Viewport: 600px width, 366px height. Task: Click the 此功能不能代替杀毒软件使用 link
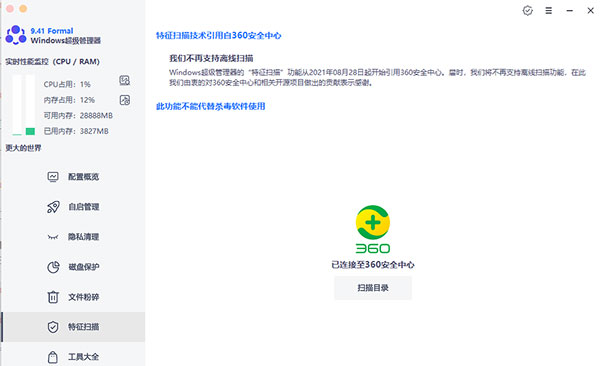click(x=210, y=106)
